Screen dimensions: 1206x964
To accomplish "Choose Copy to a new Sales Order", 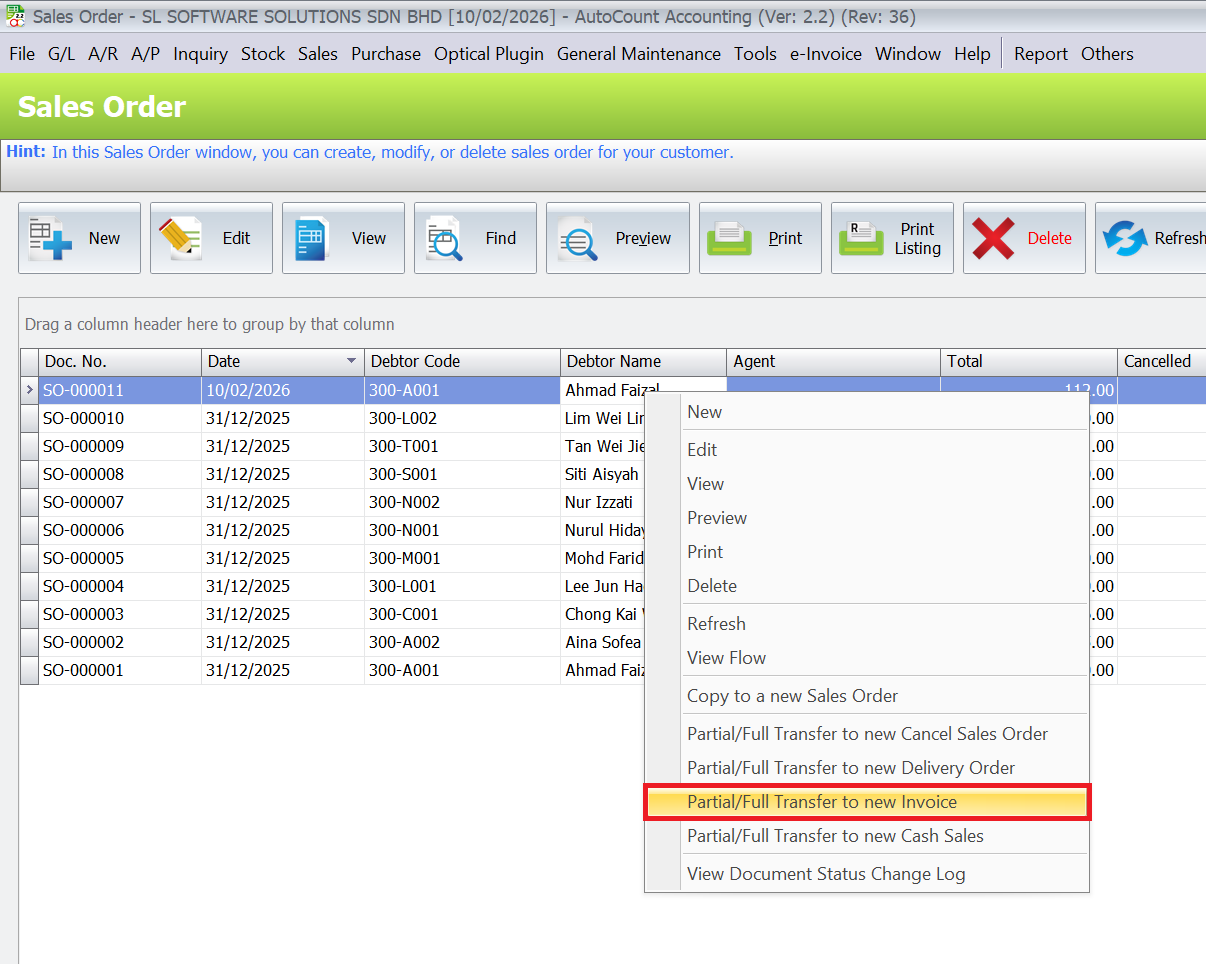I will tap(792, 696).
